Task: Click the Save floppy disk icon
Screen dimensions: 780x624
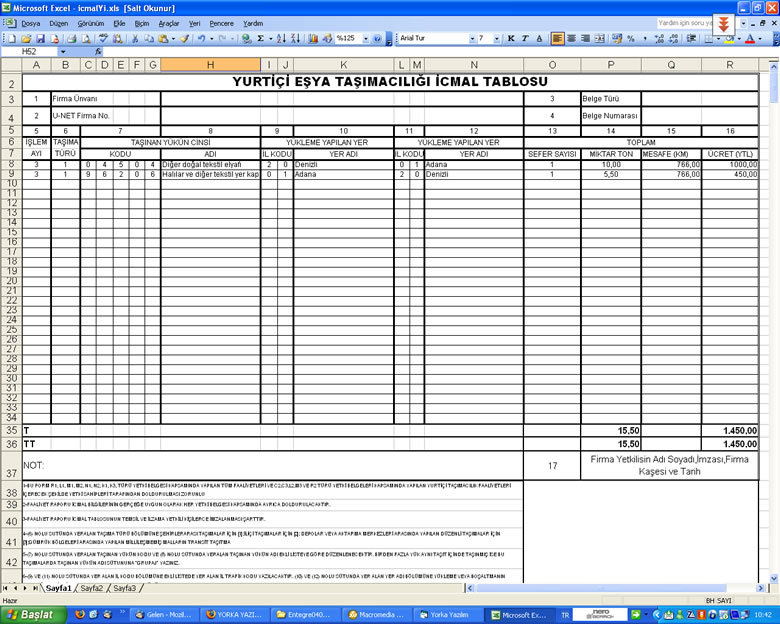Action: (40, 38)
